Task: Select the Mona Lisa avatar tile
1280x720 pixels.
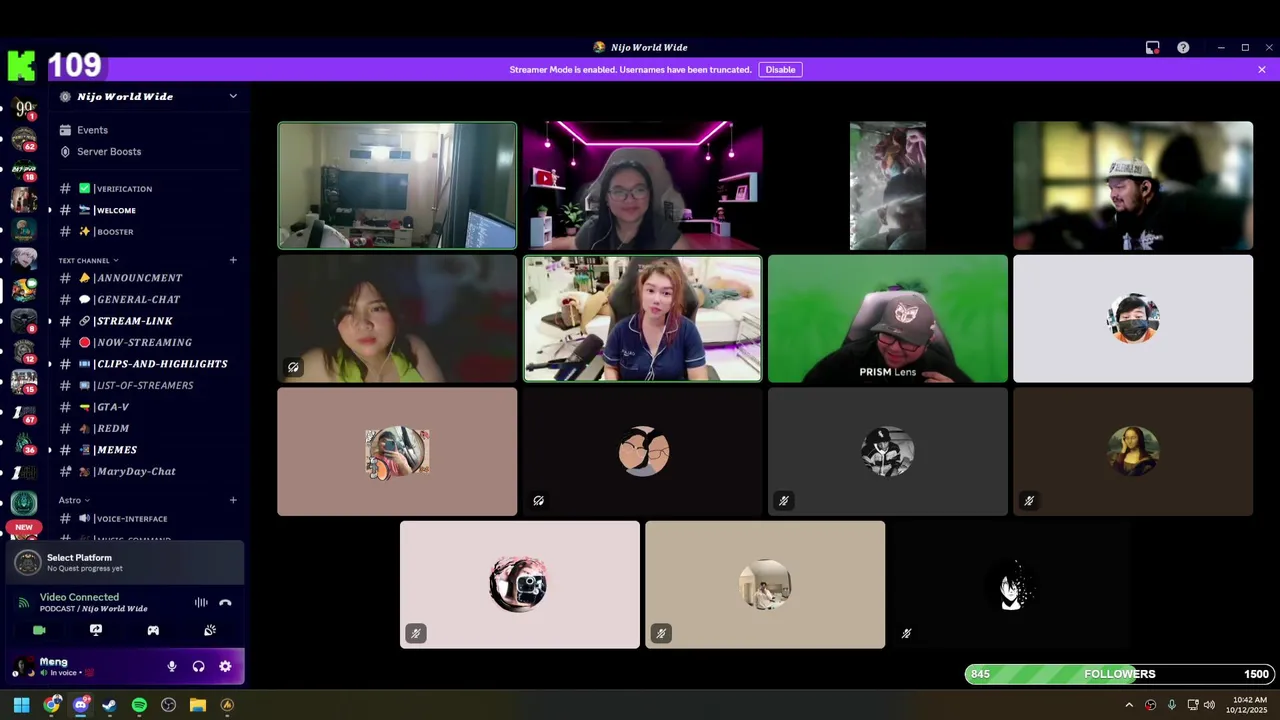Action: [1133, 452]
